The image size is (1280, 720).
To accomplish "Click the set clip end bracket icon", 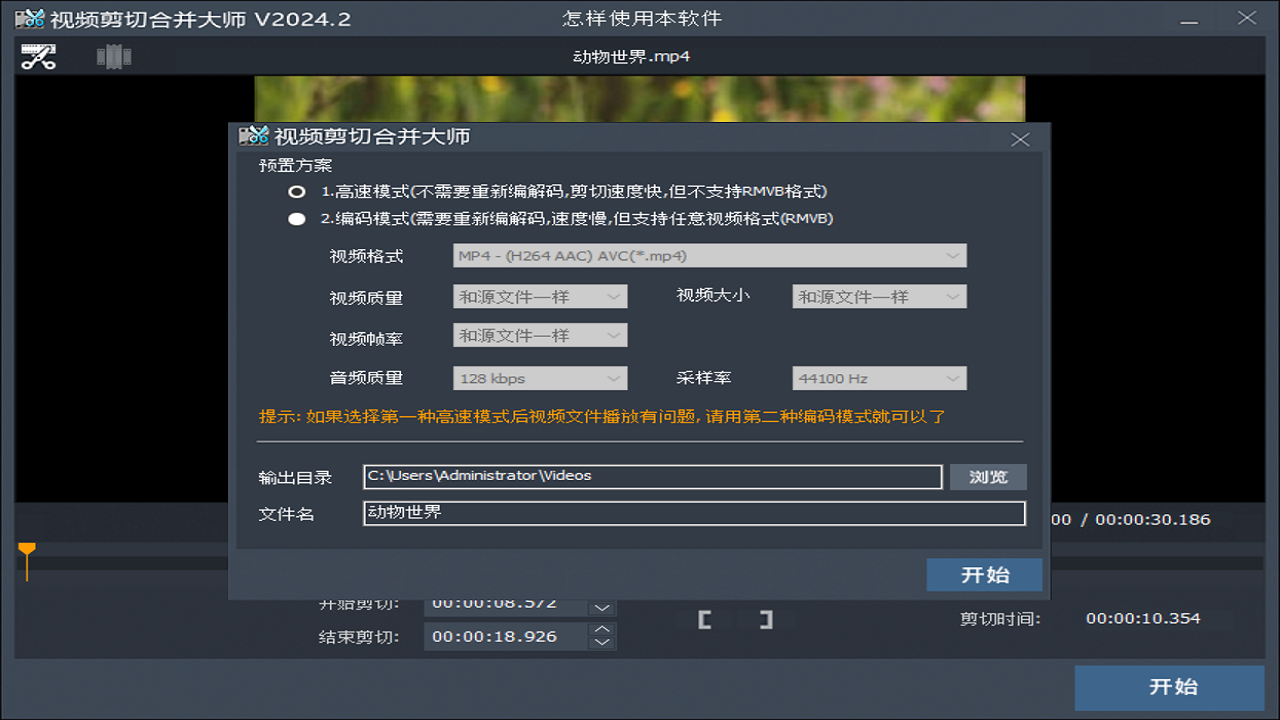I will tap(765, 619).
